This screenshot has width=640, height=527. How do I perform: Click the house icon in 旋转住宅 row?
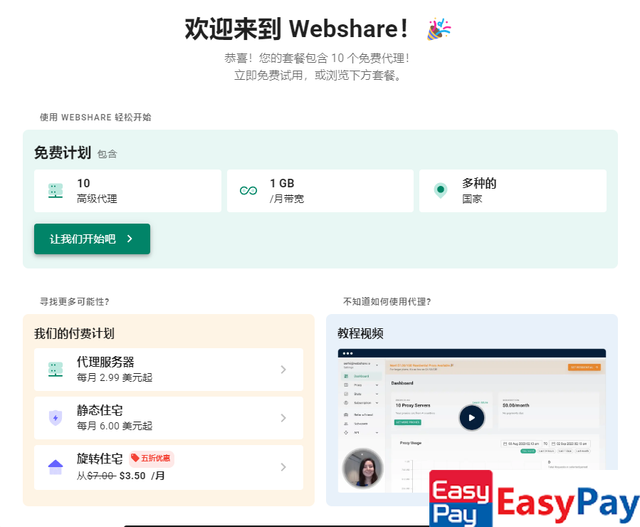(x=56, y=467)
